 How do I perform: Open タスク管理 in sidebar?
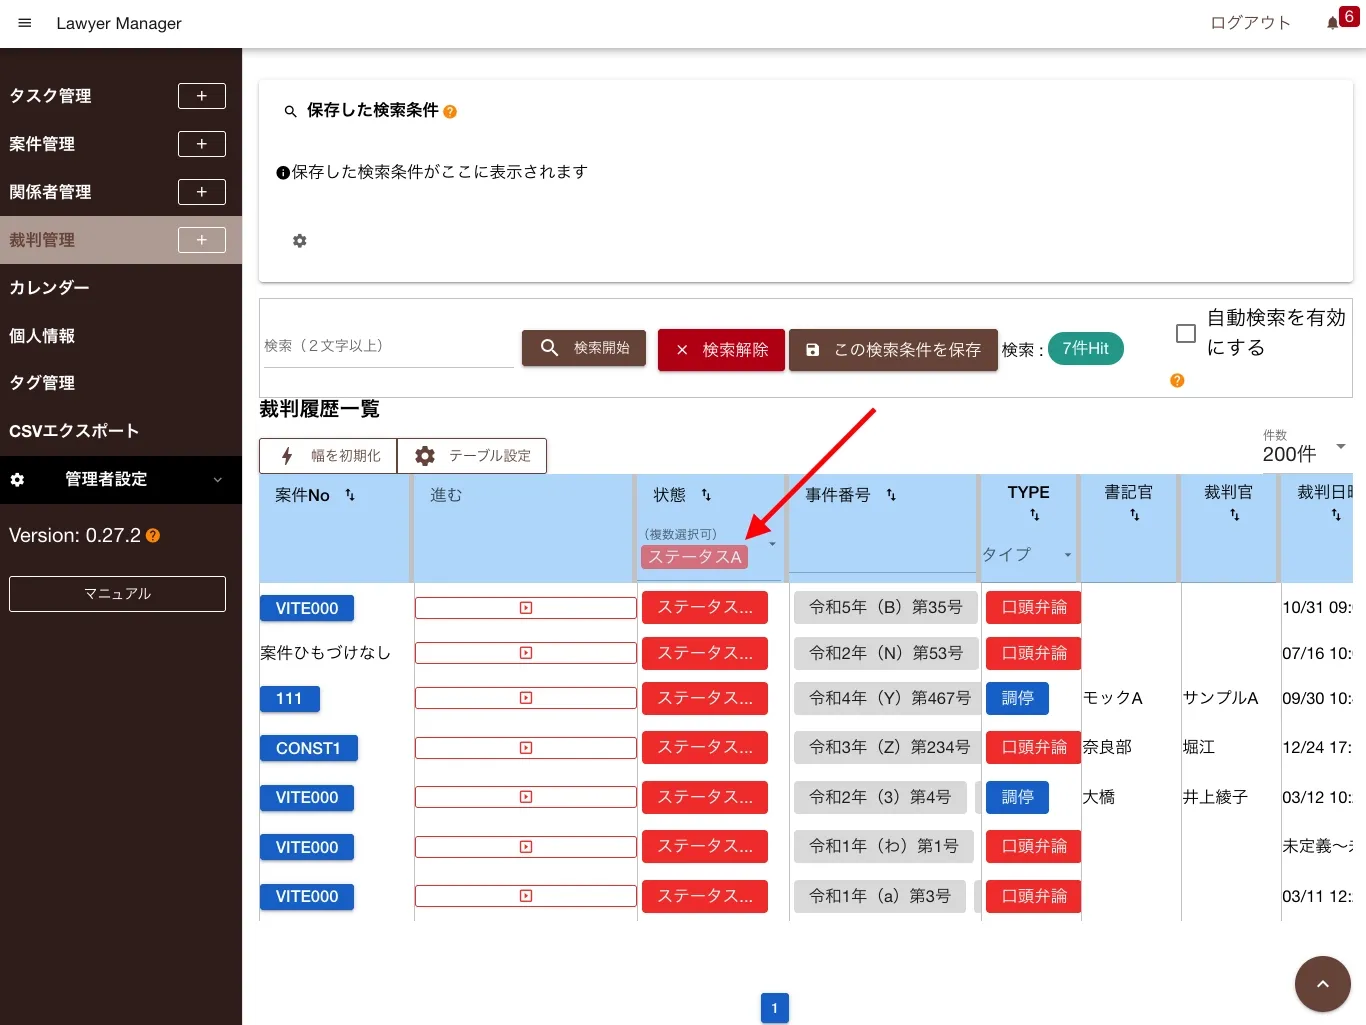(50, 96)
